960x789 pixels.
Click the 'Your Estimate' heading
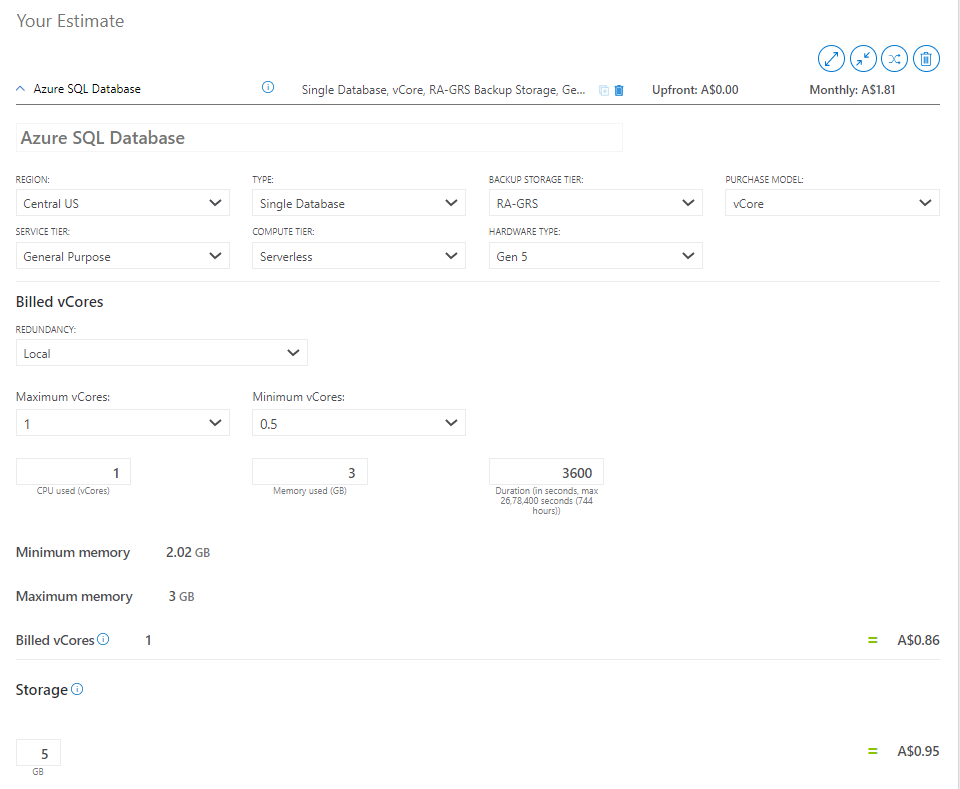(70, 21)
